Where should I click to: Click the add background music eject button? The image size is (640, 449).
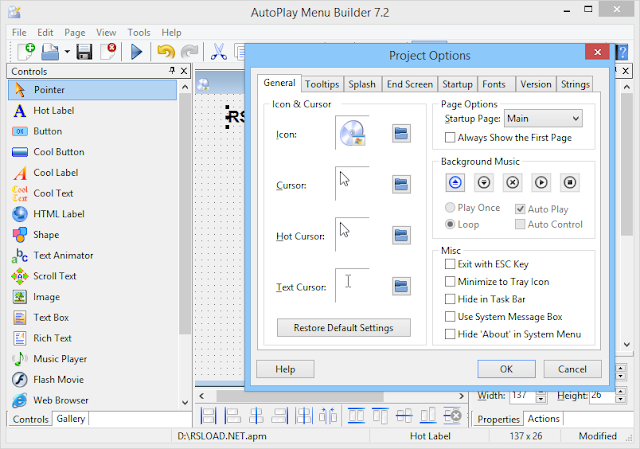(x=455, y=182)
